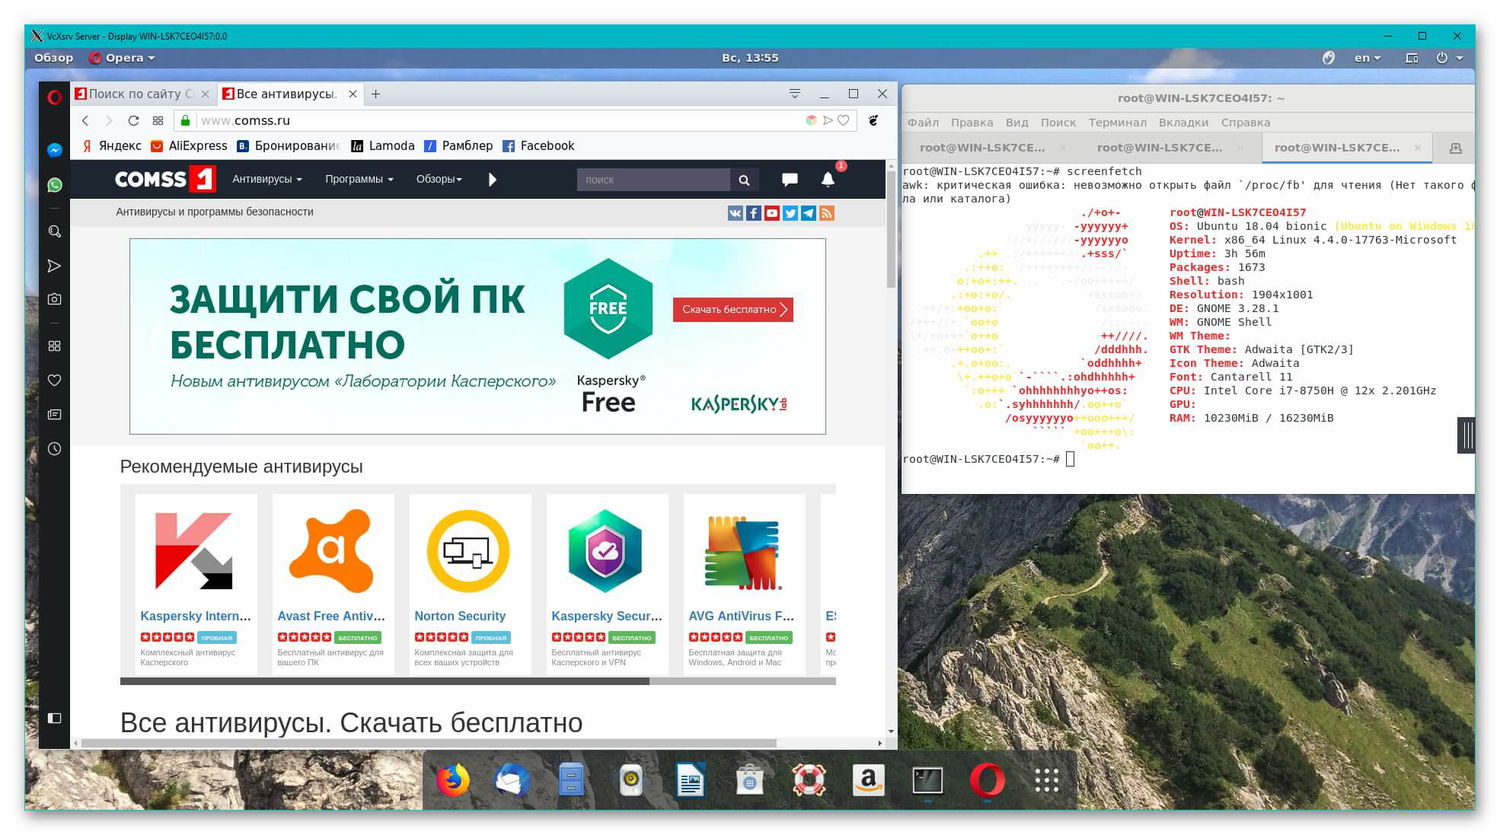This screenshot has height=835, width=1500.
Task: Open the Терминал menu in the terminal
Action: [x=1117, y=123]
